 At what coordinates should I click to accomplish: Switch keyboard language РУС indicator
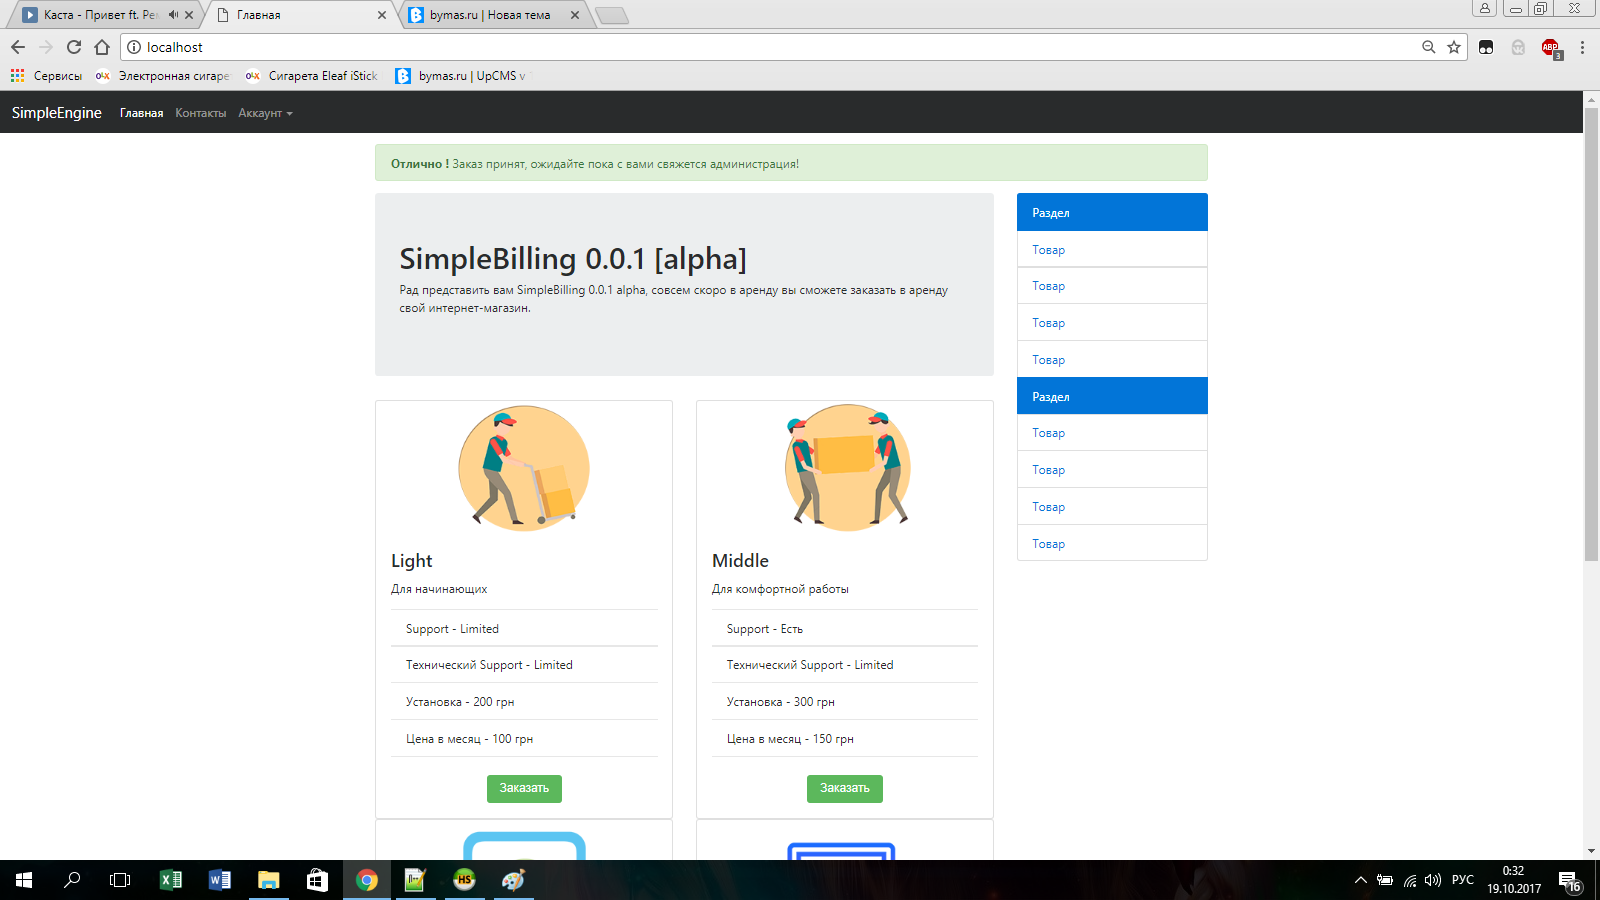[1462, 880]
